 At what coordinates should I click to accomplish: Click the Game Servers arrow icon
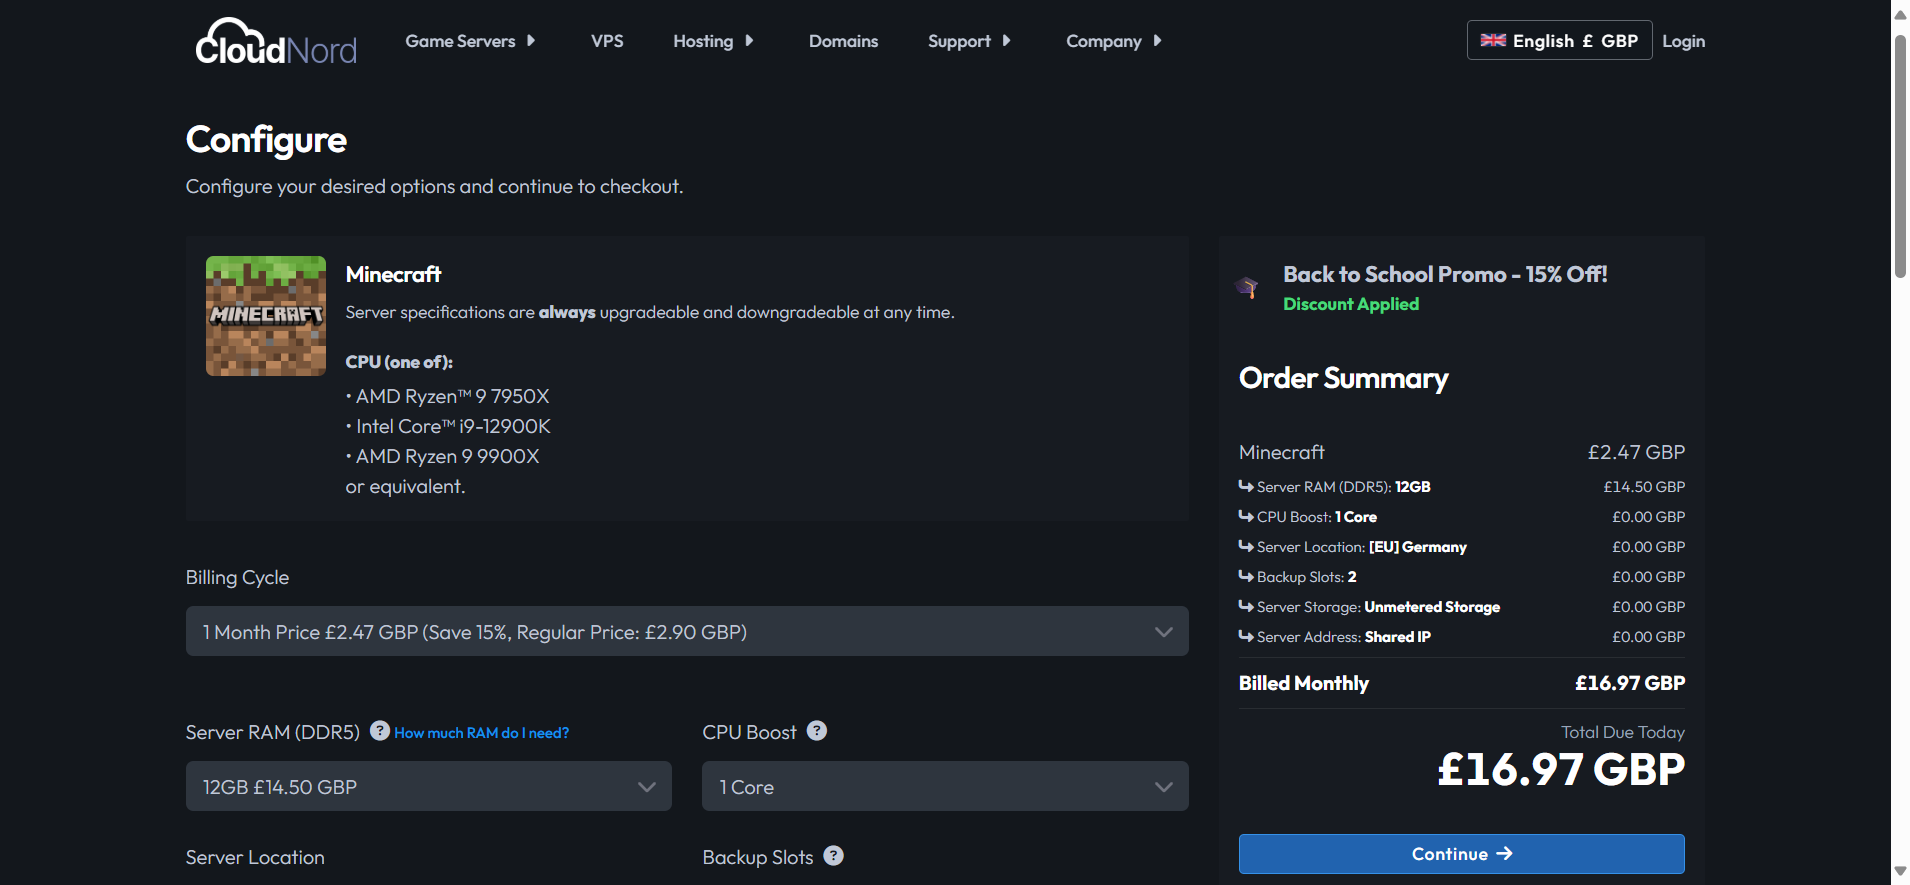coord(531,41)
